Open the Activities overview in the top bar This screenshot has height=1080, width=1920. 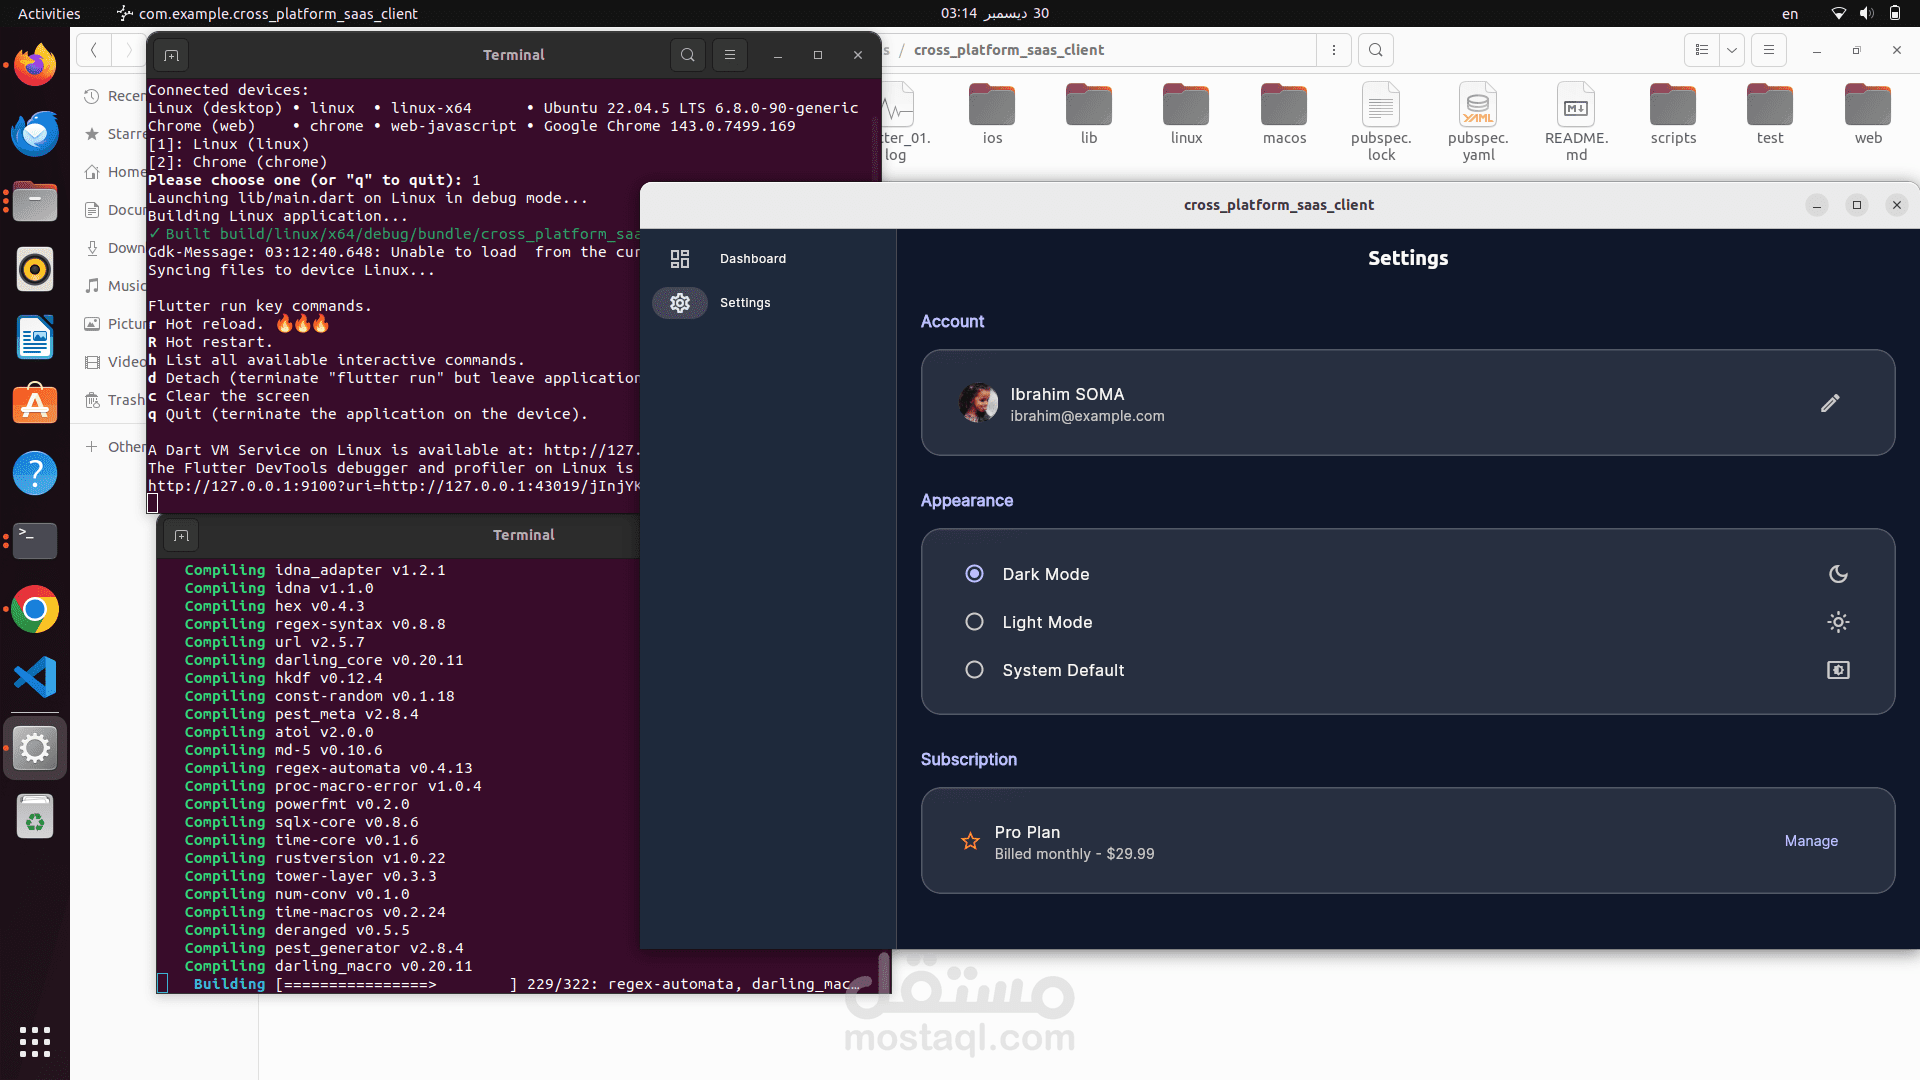49,13
